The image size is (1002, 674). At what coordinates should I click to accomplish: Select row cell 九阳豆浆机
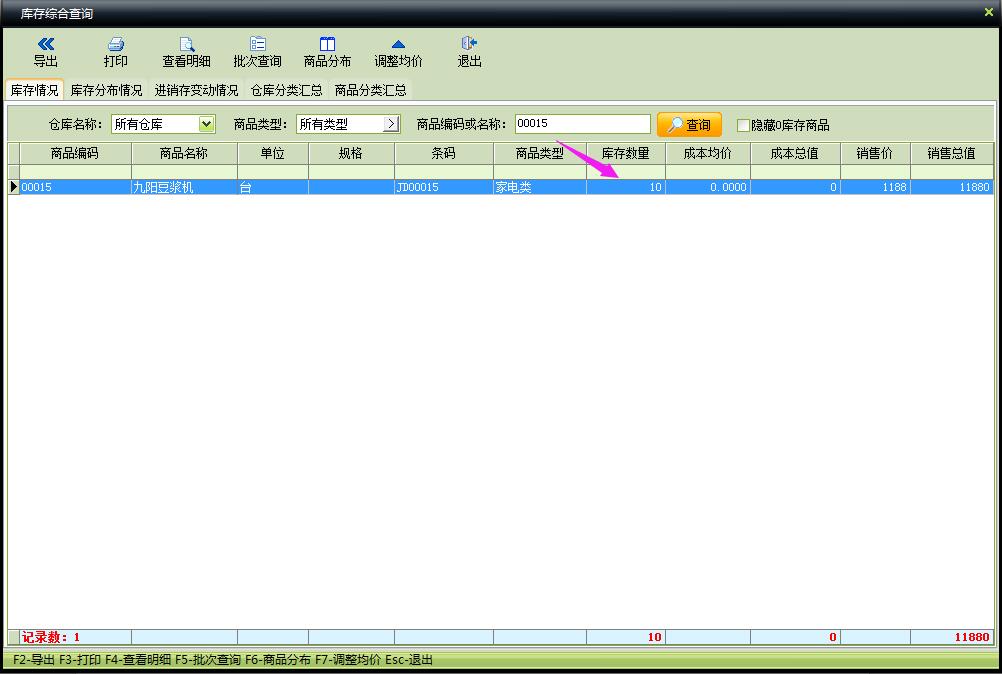click(x=184, y=187)
